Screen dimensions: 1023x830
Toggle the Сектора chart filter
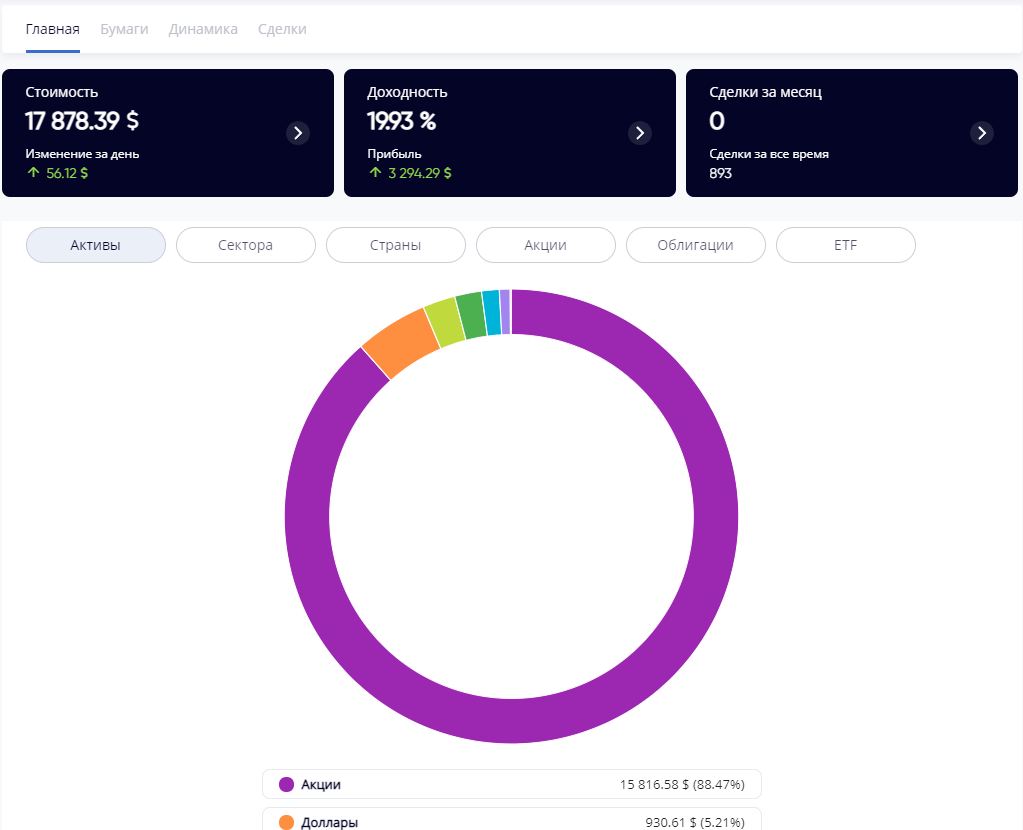coord(246,245)
